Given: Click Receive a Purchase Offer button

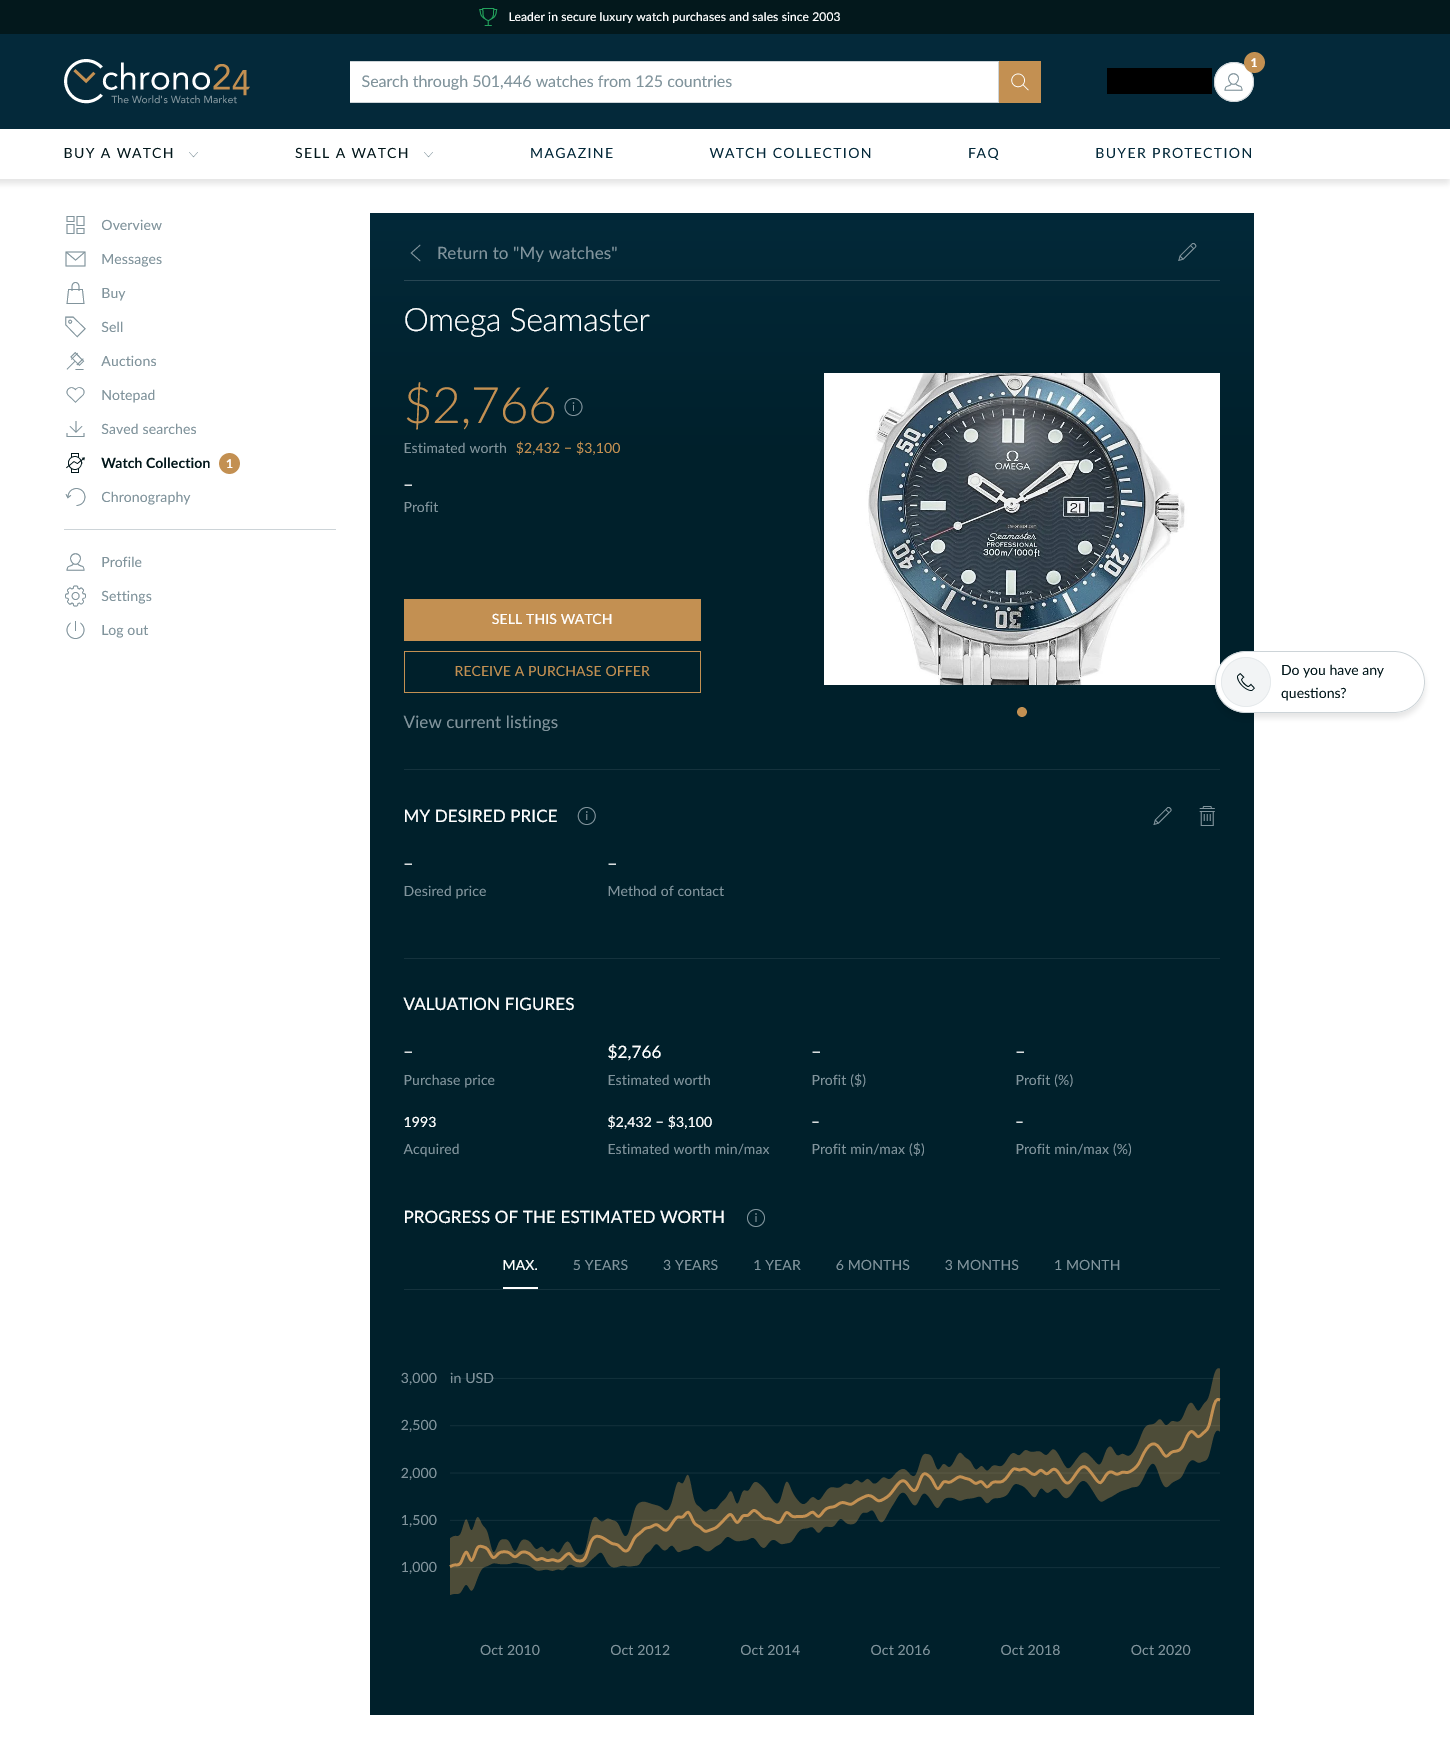Looking at the screenshot, I should coord(552,672).
